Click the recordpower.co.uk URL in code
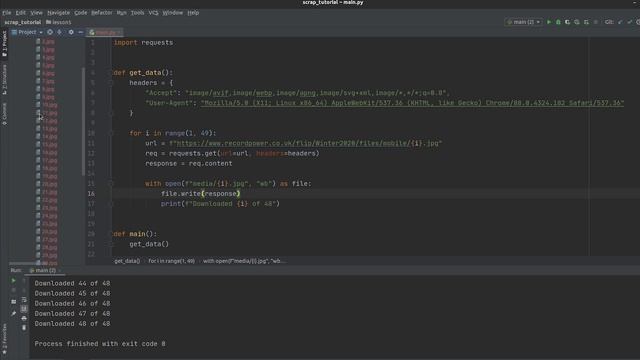Screen dimensions: 640x360 coord(293,143)
